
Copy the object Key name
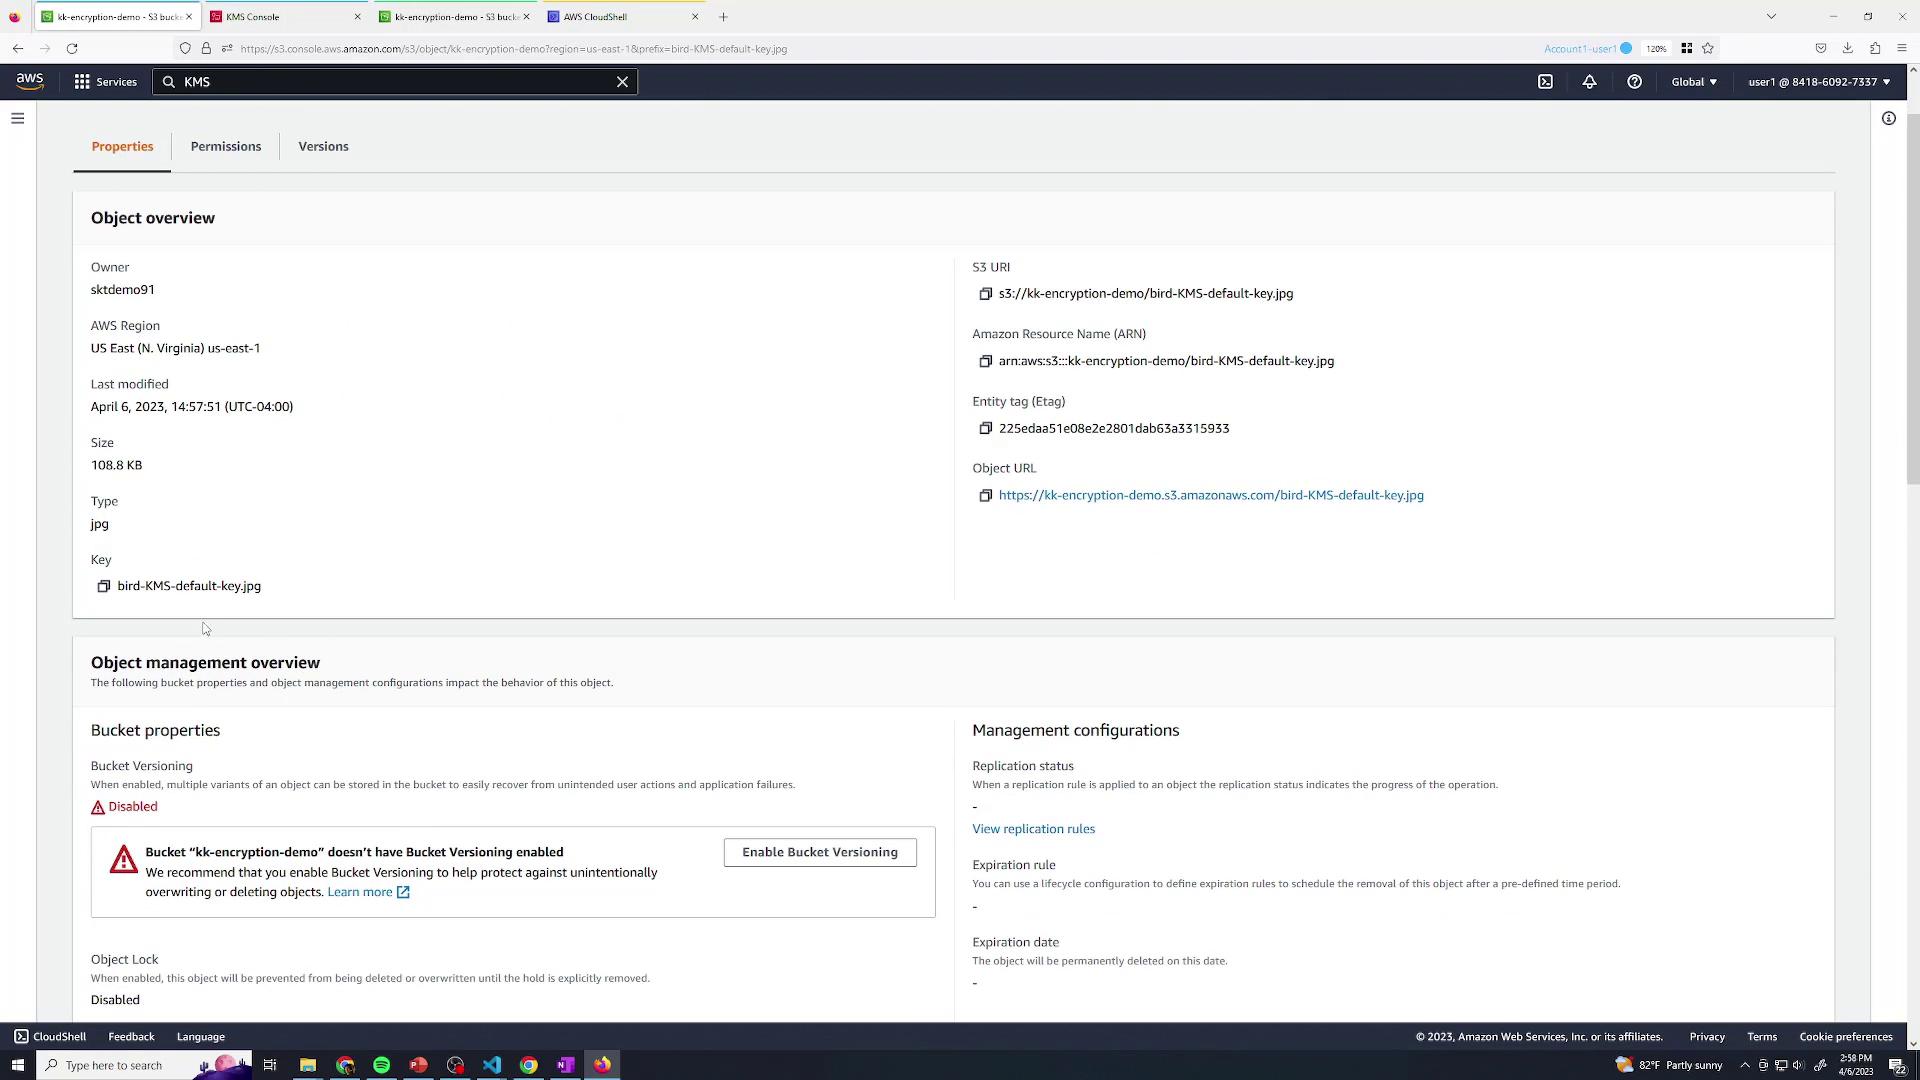[103, 587]
